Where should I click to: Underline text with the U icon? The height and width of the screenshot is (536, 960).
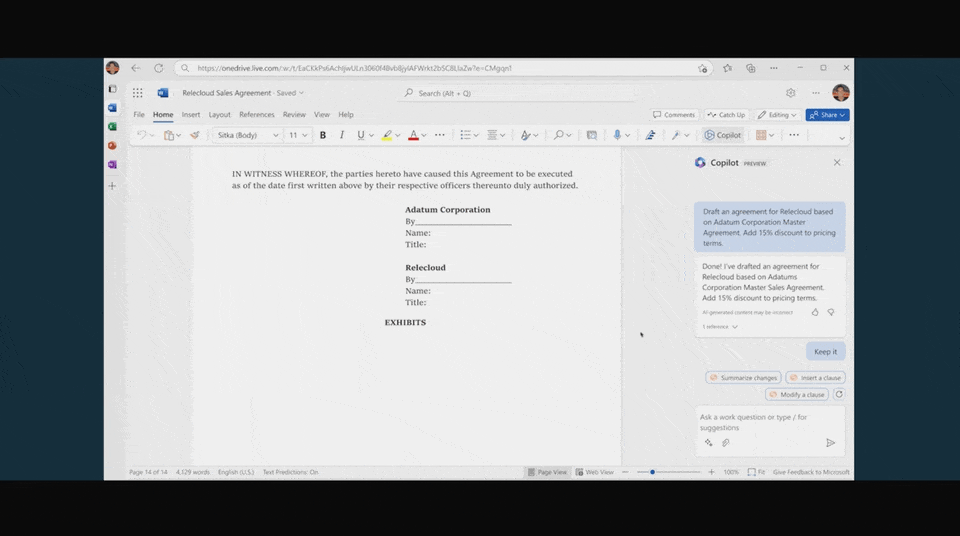point(361,135)
